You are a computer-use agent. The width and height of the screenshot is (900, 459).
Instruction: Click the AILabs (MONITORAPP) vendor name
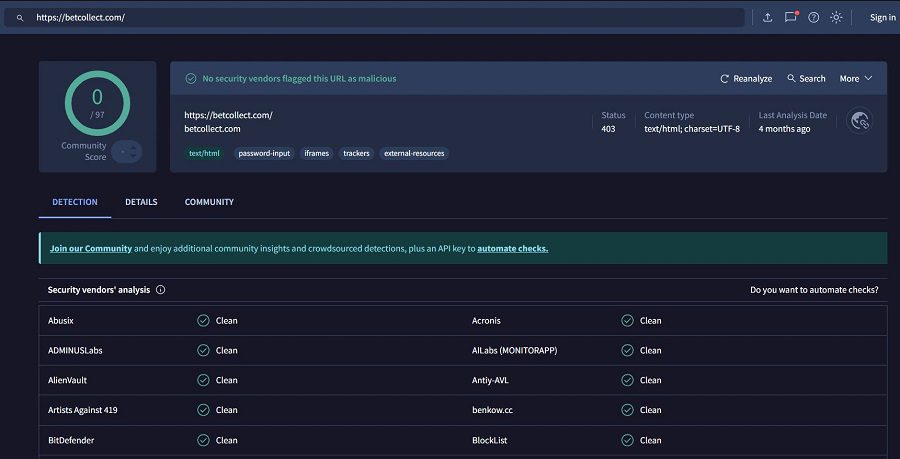click(514, 351)
